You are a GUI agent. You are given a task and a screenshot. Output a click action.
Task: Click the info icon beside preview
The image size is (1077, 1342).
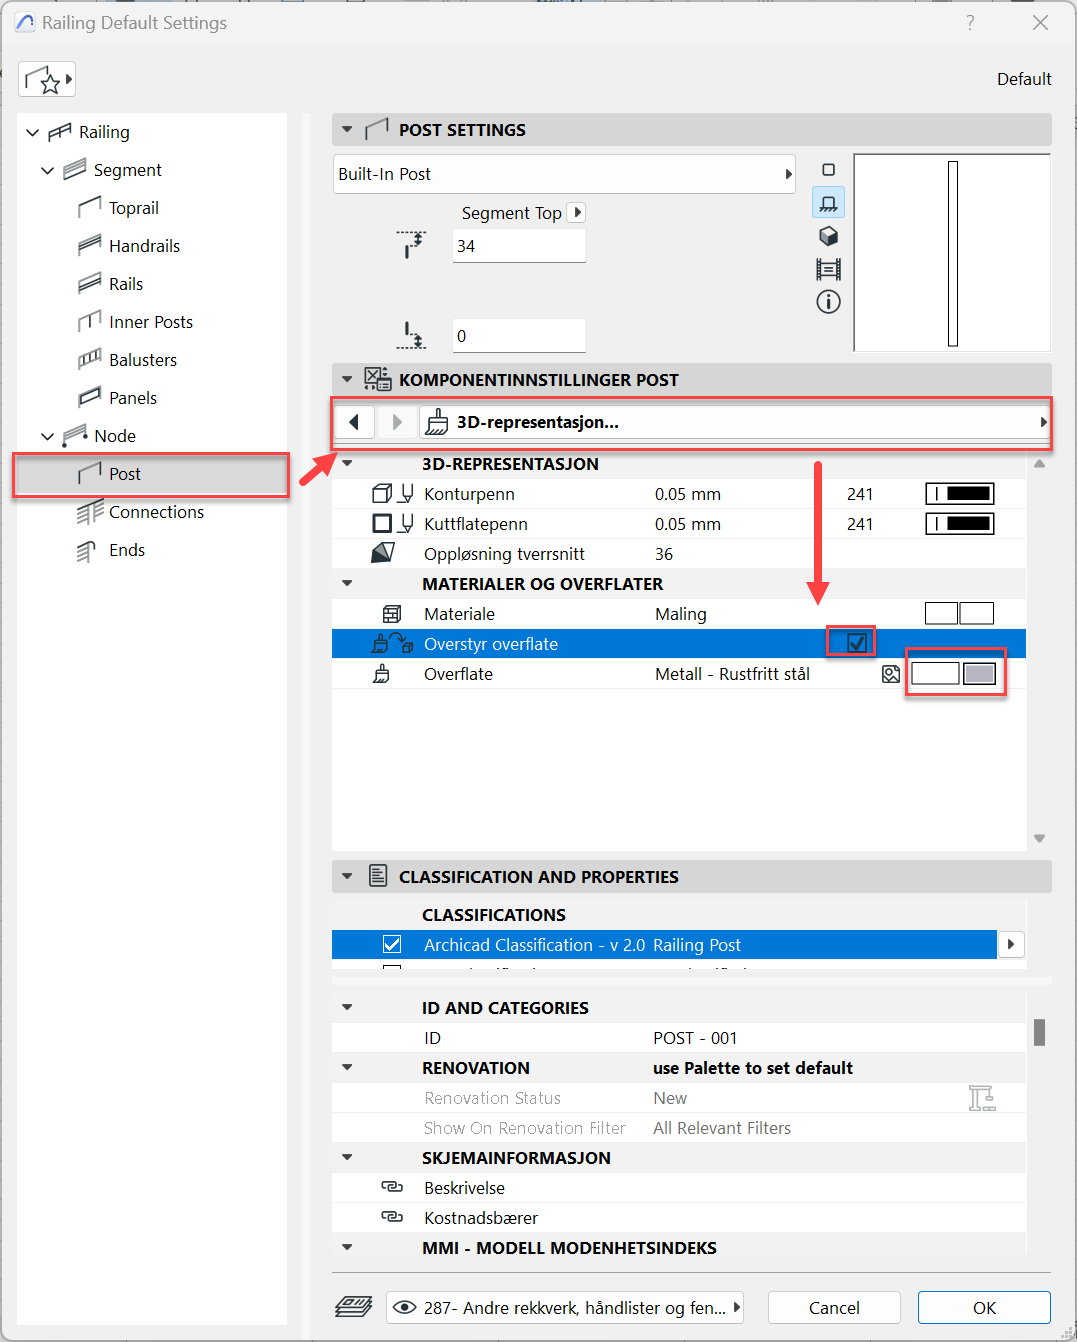(x=828, y=302)
